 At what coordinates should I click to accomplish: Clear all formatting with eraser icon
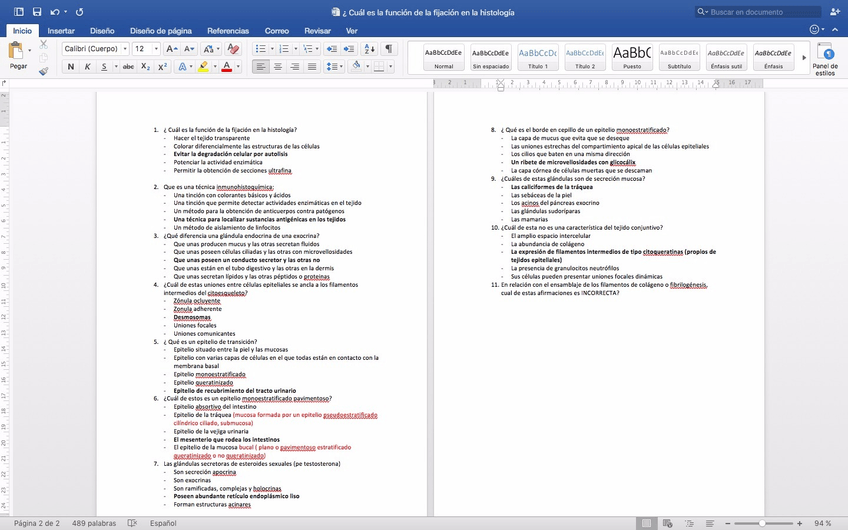click(x=233, y=48)
